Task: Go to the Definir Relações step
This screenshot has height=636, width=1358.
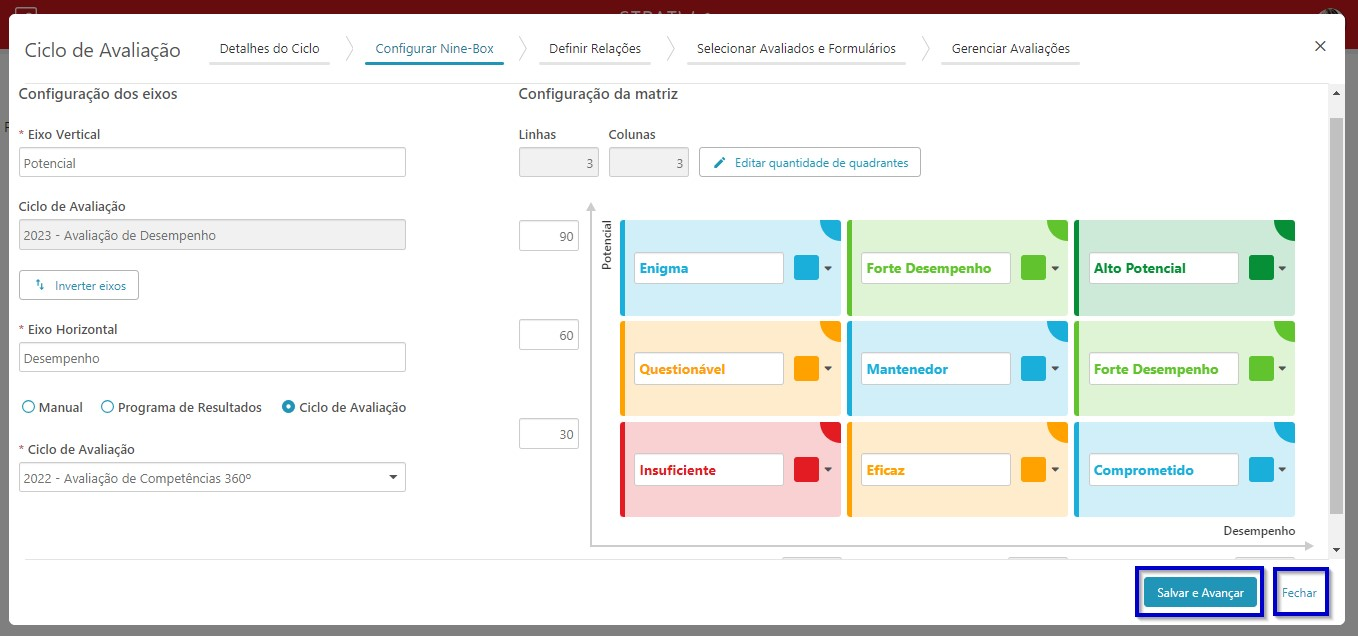Action: (x=595, y=48)
